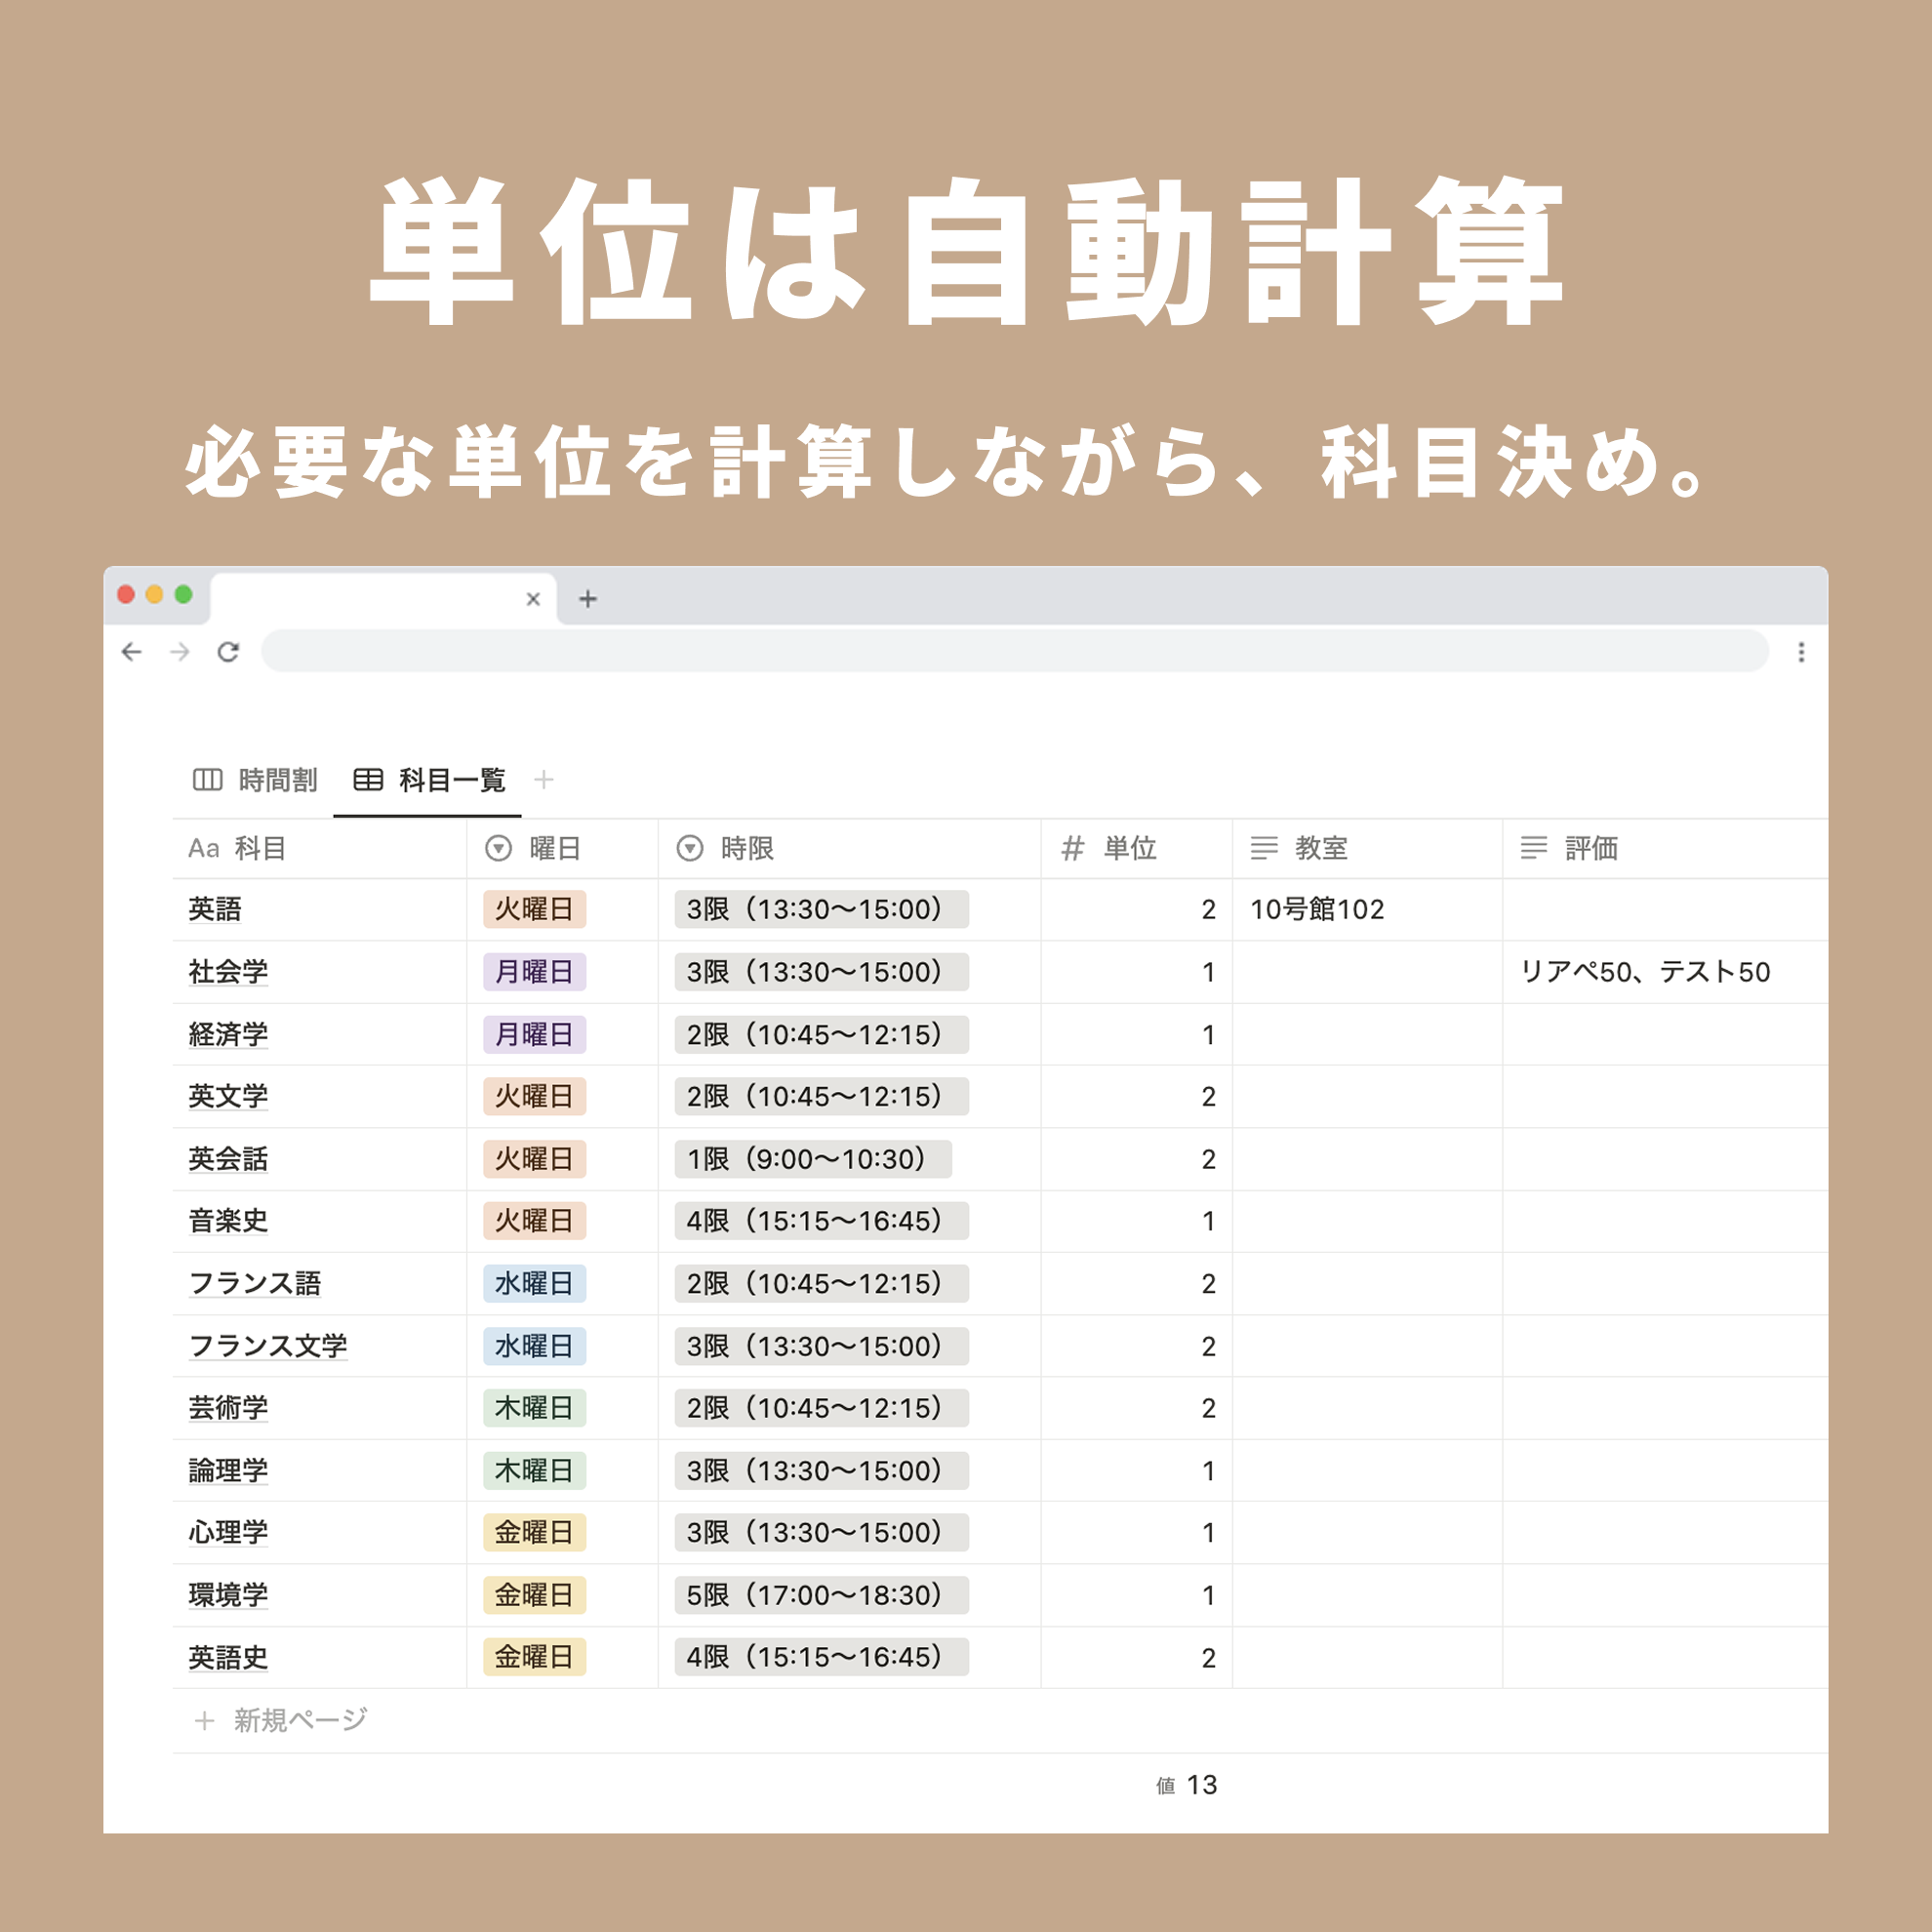This screenshot has height=1932, width=1932.
Task: Click the browser forward arrow
Action: click(180, 652)
